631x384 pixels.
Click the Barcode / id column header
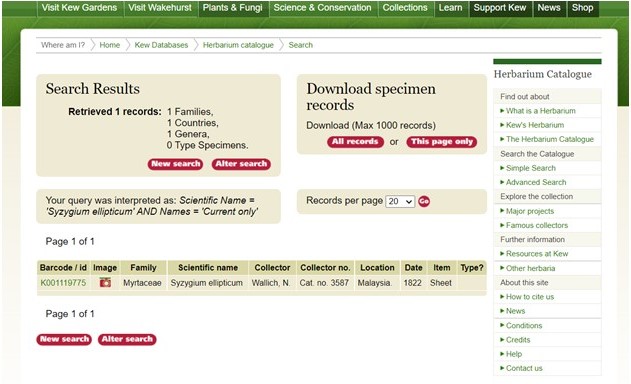tap(63, 268)
